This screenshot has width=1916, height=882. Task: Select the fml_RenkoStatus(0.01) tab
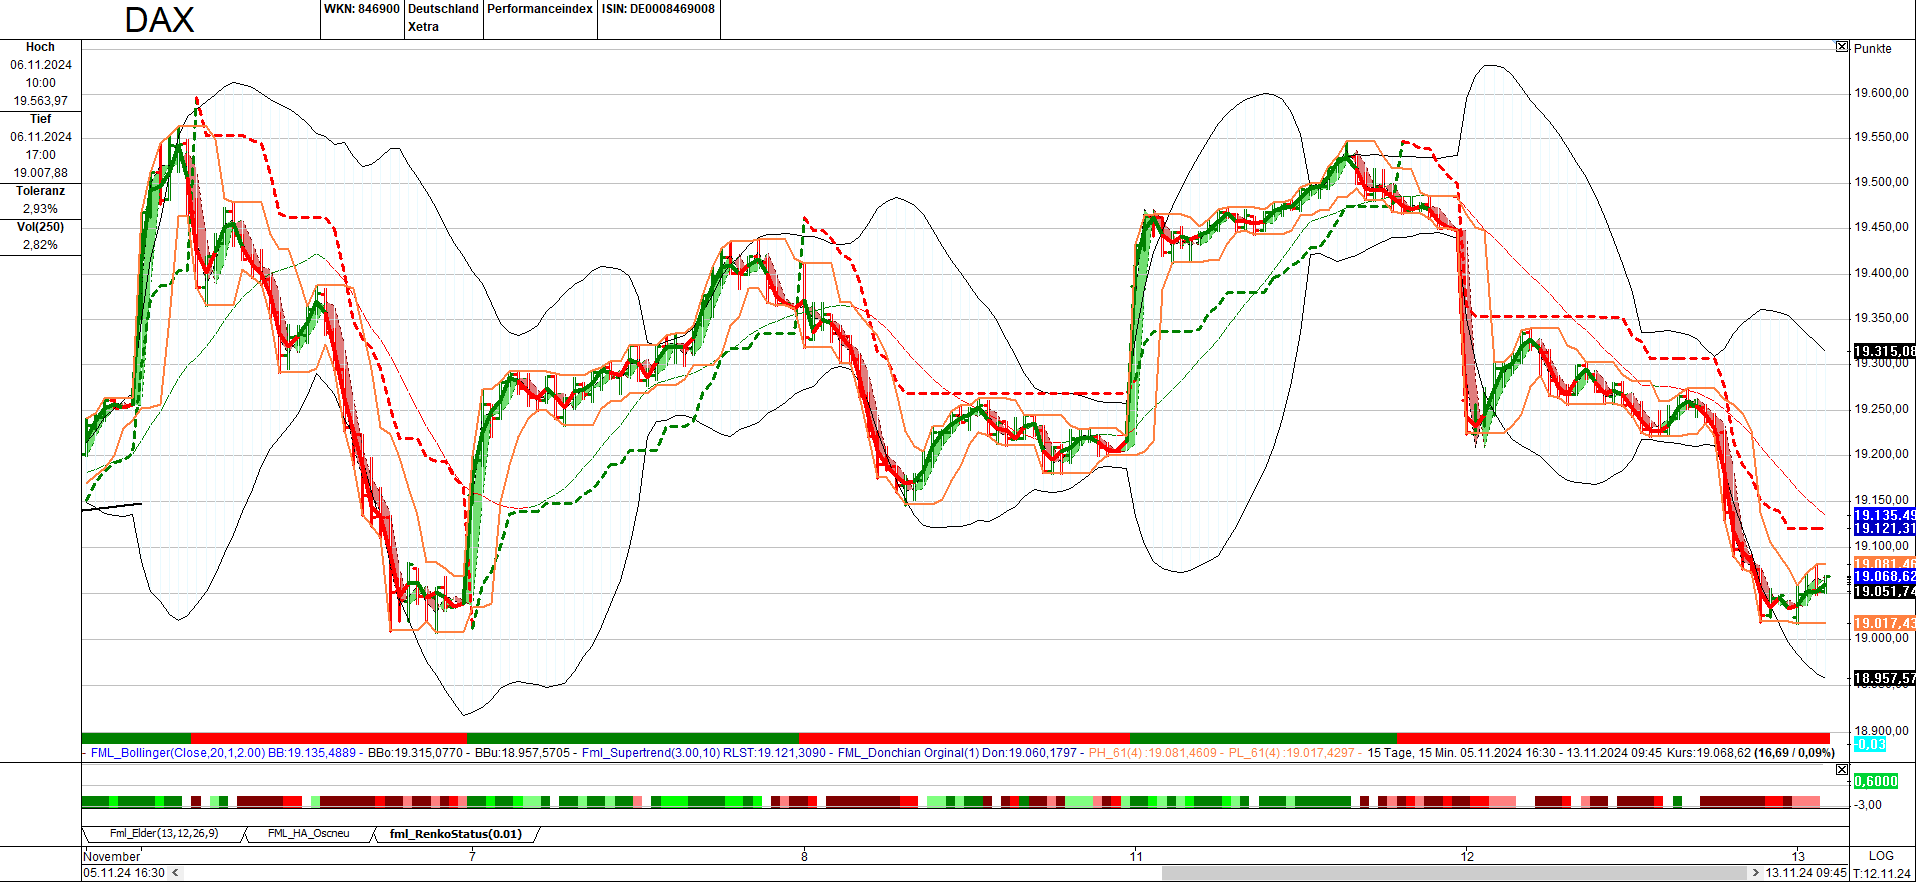pos(455,834)
